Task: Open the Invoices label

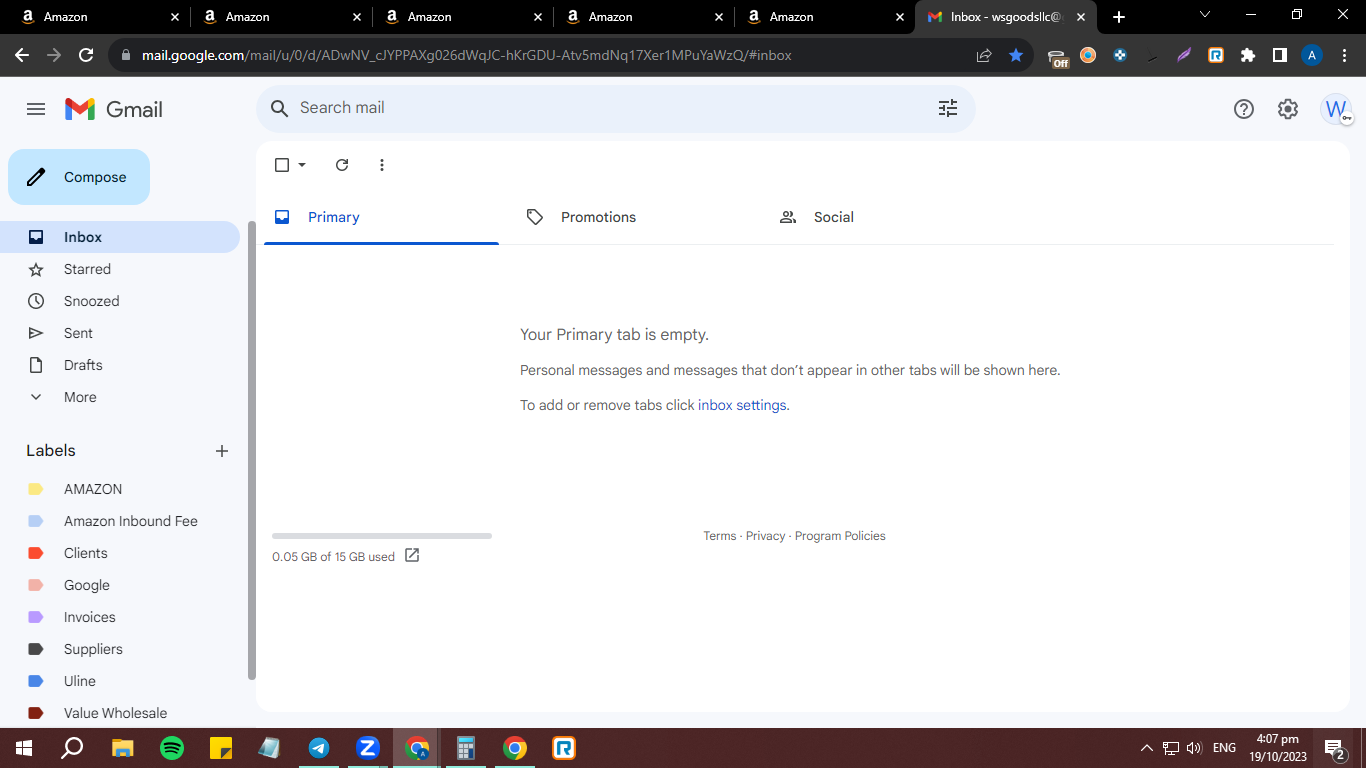Action: point(120,617)
